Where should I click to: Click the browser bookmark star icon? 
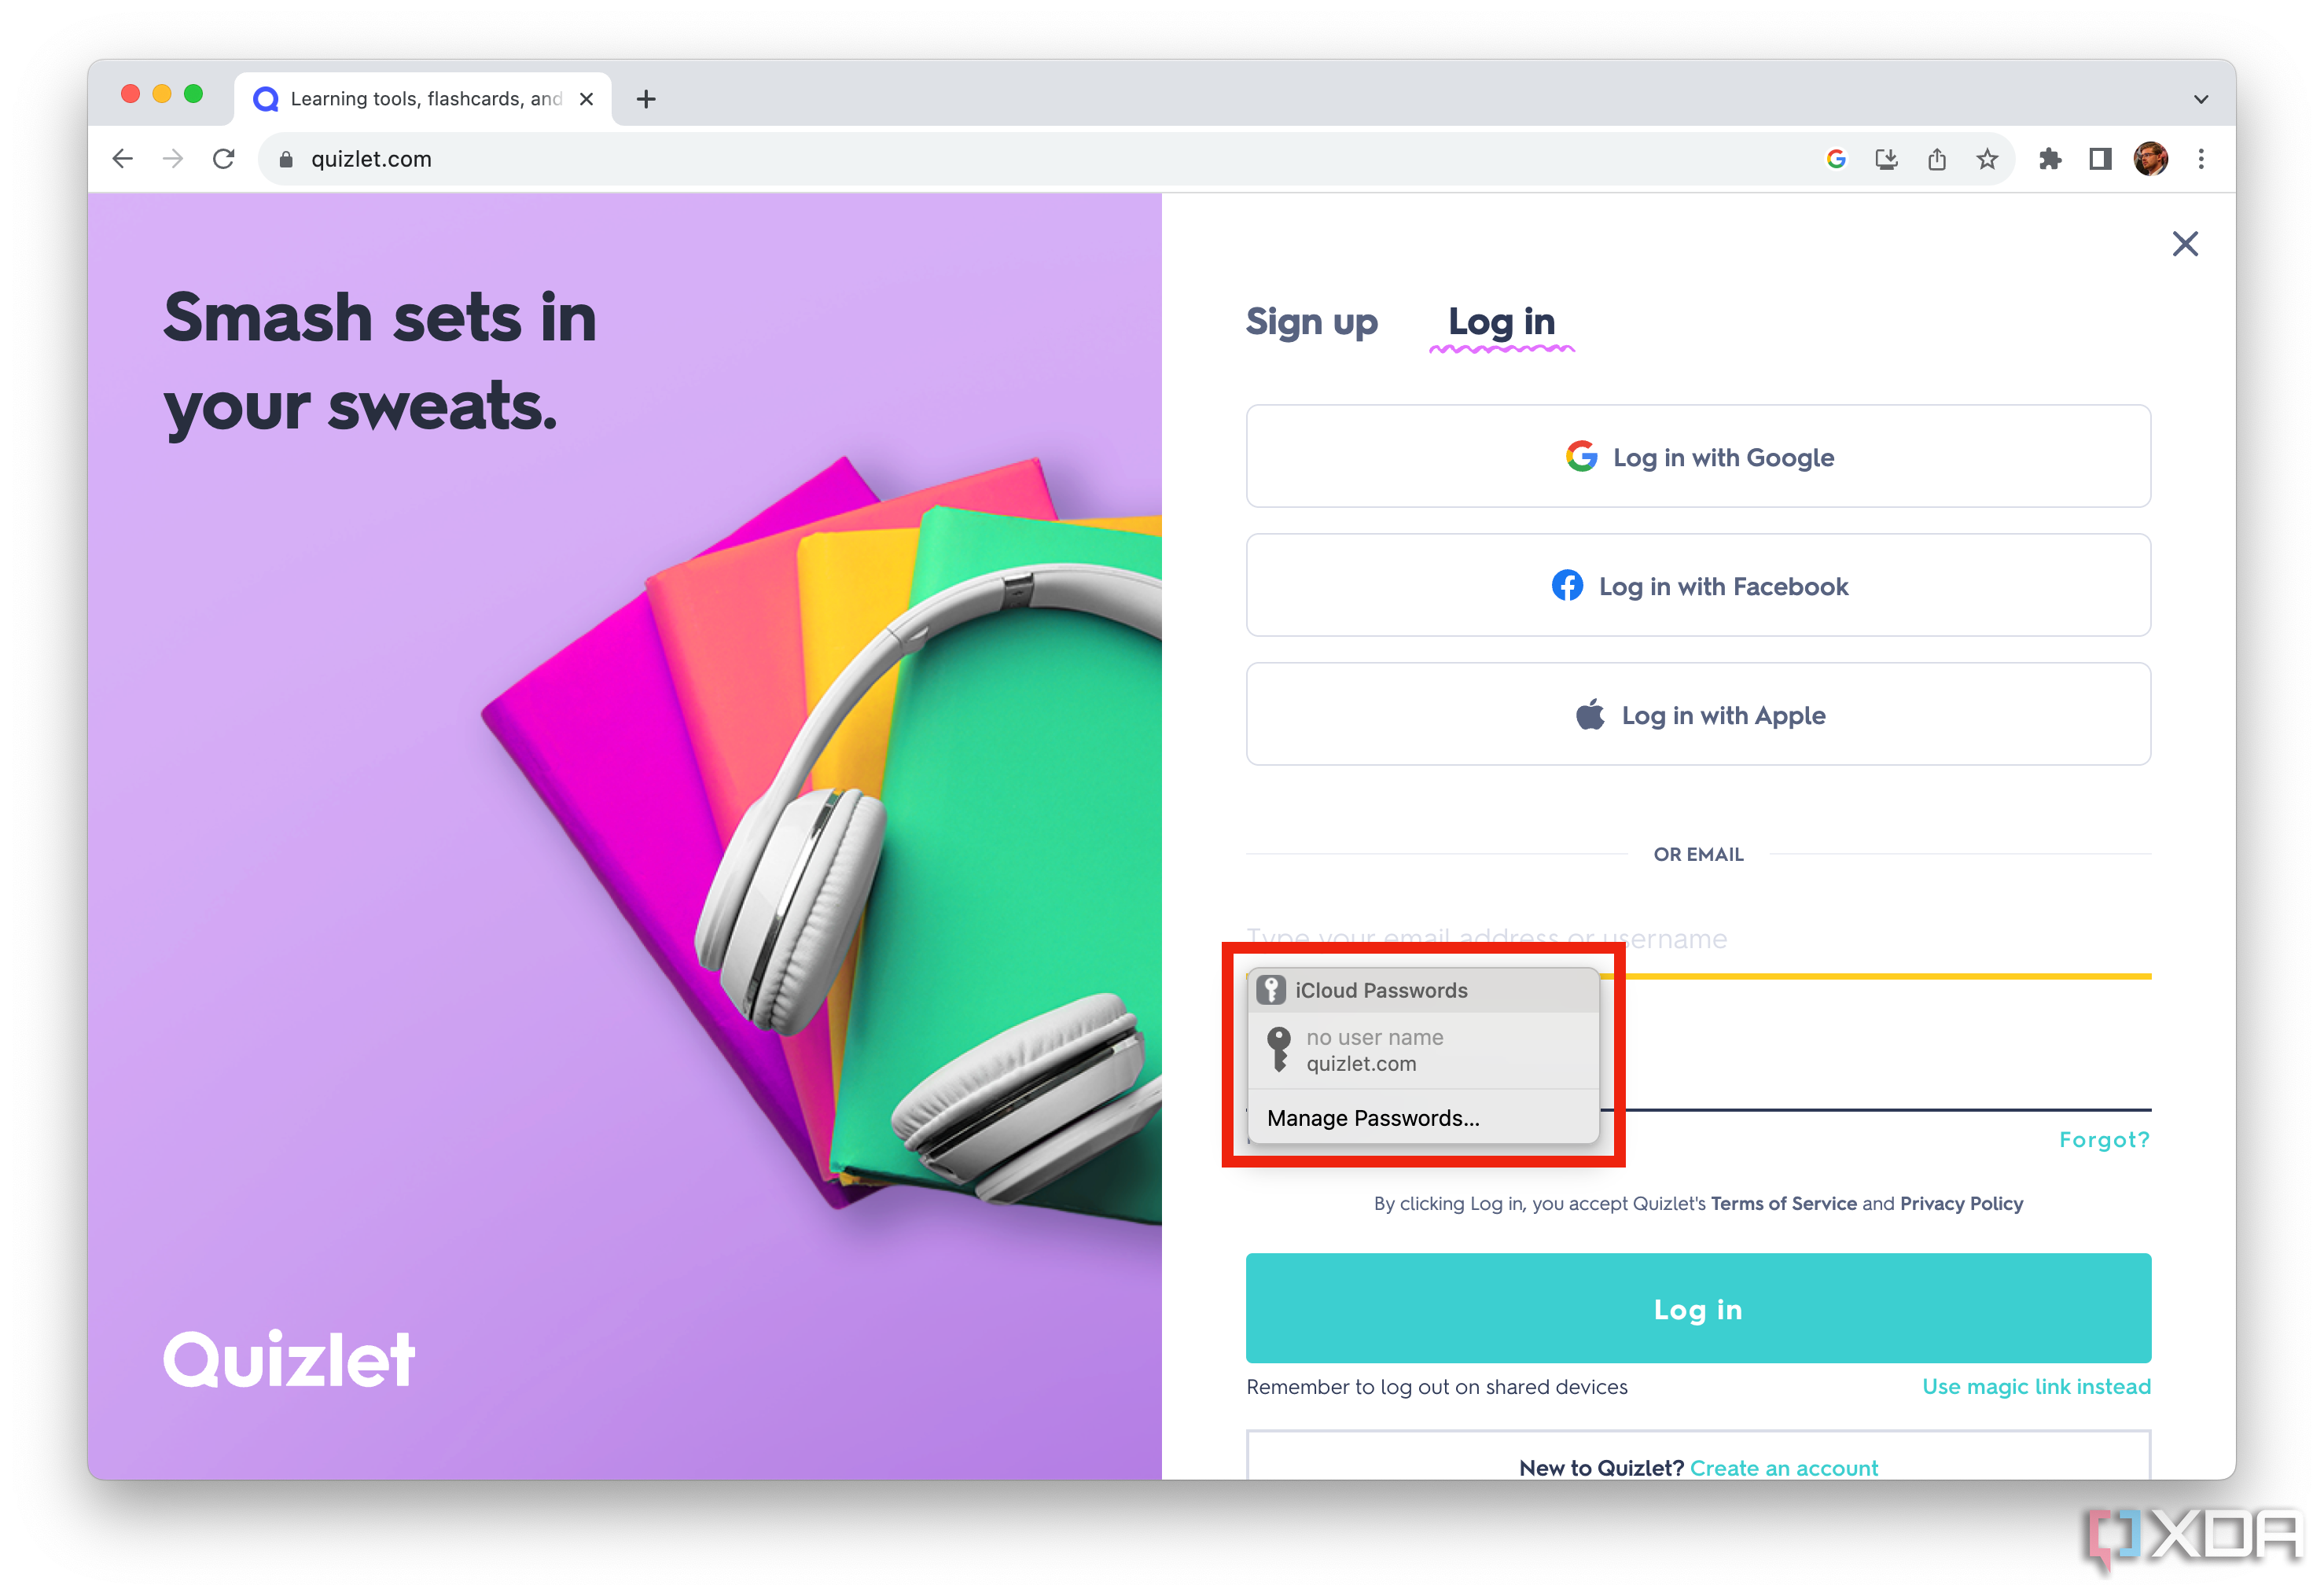pyautogui.click(x=1990, y=159)
